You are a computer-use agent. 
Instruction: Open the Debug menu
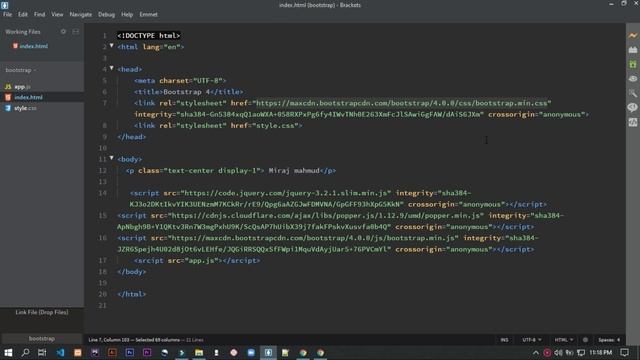[106, 14]
